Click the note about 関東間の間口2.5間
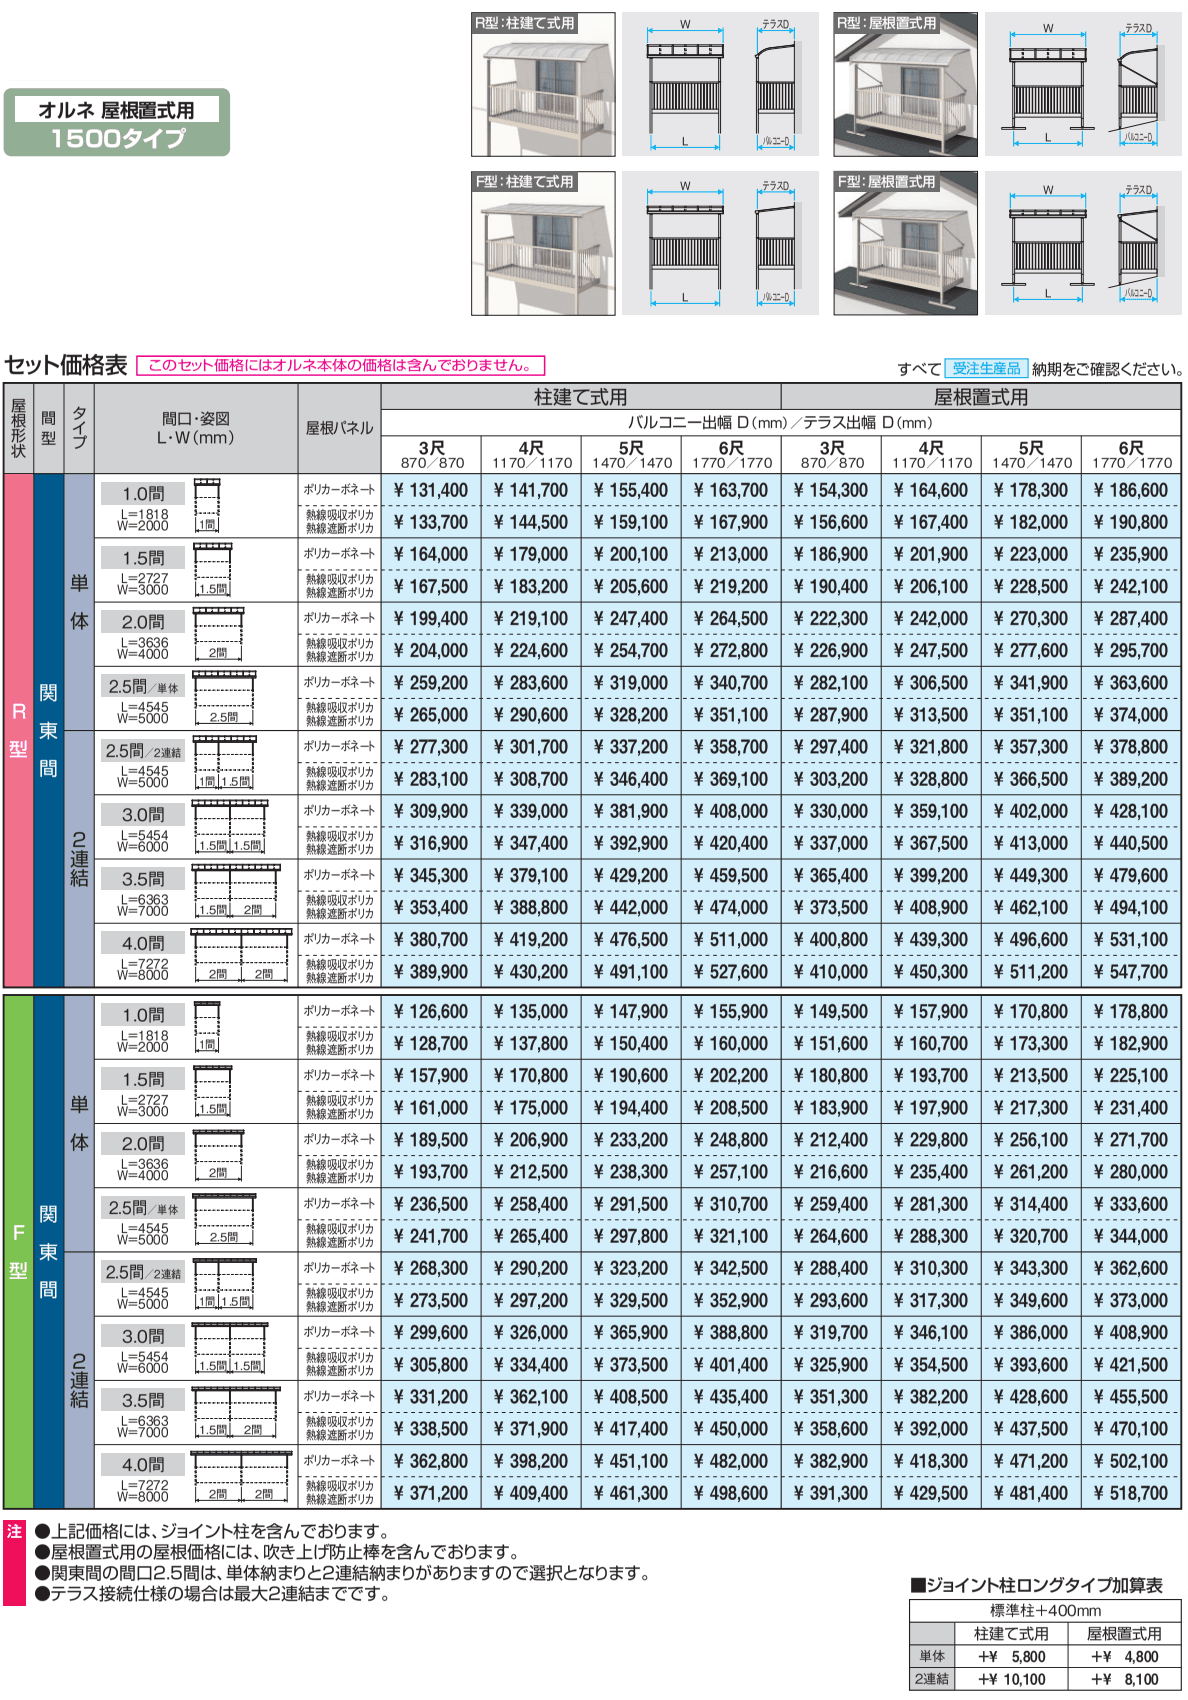This screenshot has height=1700, width=1188. coord(342,1572)
